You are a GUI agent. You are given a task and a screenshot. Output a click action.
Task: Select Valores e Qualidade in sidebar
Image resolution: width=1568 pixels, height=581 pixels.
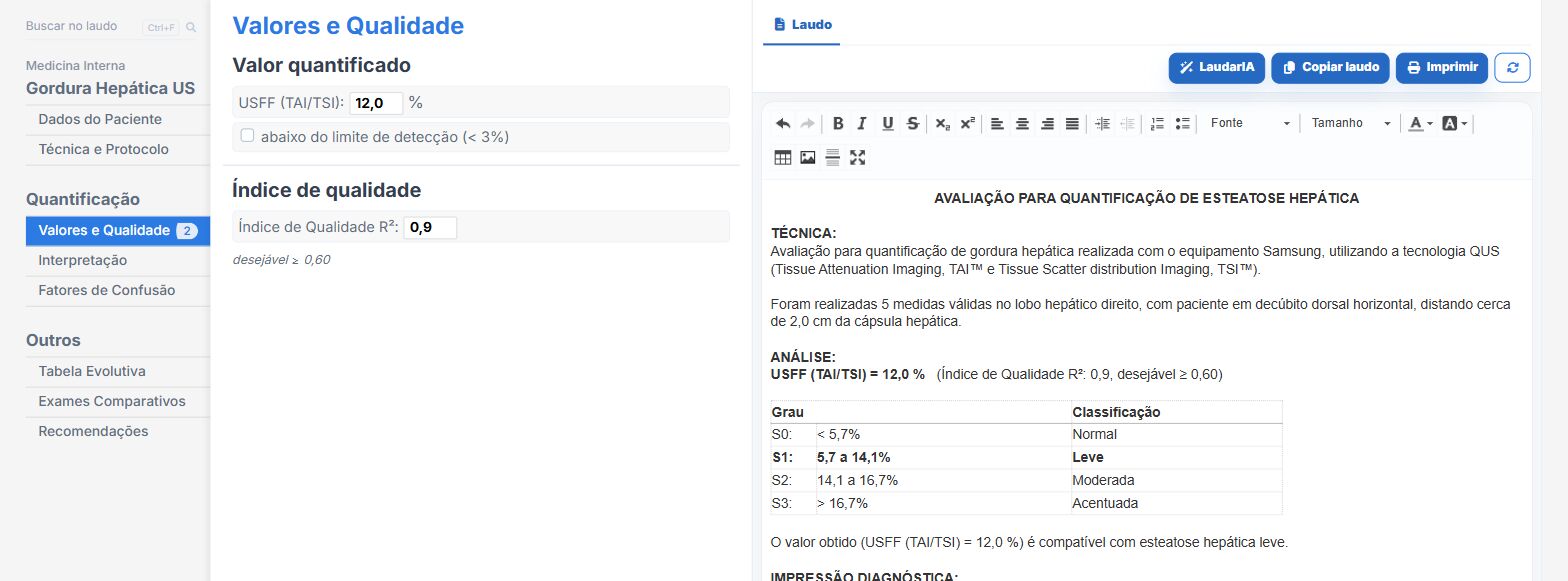point(118,230)
